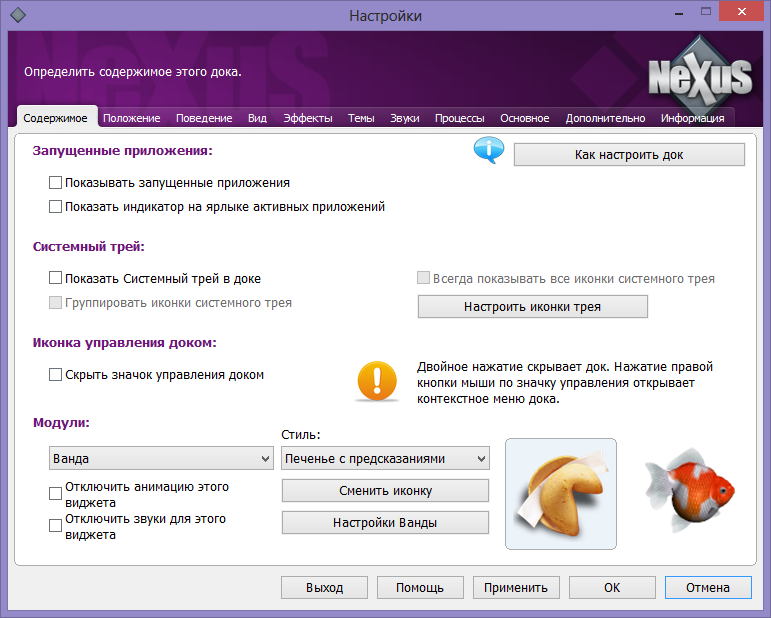Check Отключить звуки для этого виджета
This screenshot has height=618, width=771.
[x=56, y=526]
